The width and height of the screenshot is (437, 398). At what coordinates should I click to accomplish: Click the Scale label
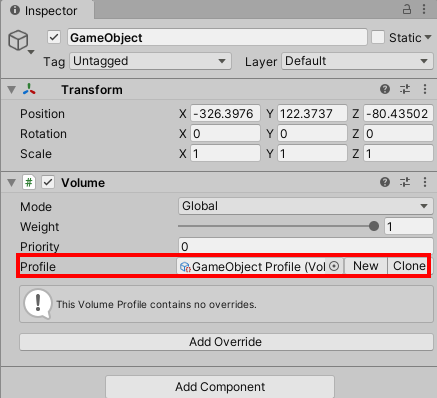[36, 154]
